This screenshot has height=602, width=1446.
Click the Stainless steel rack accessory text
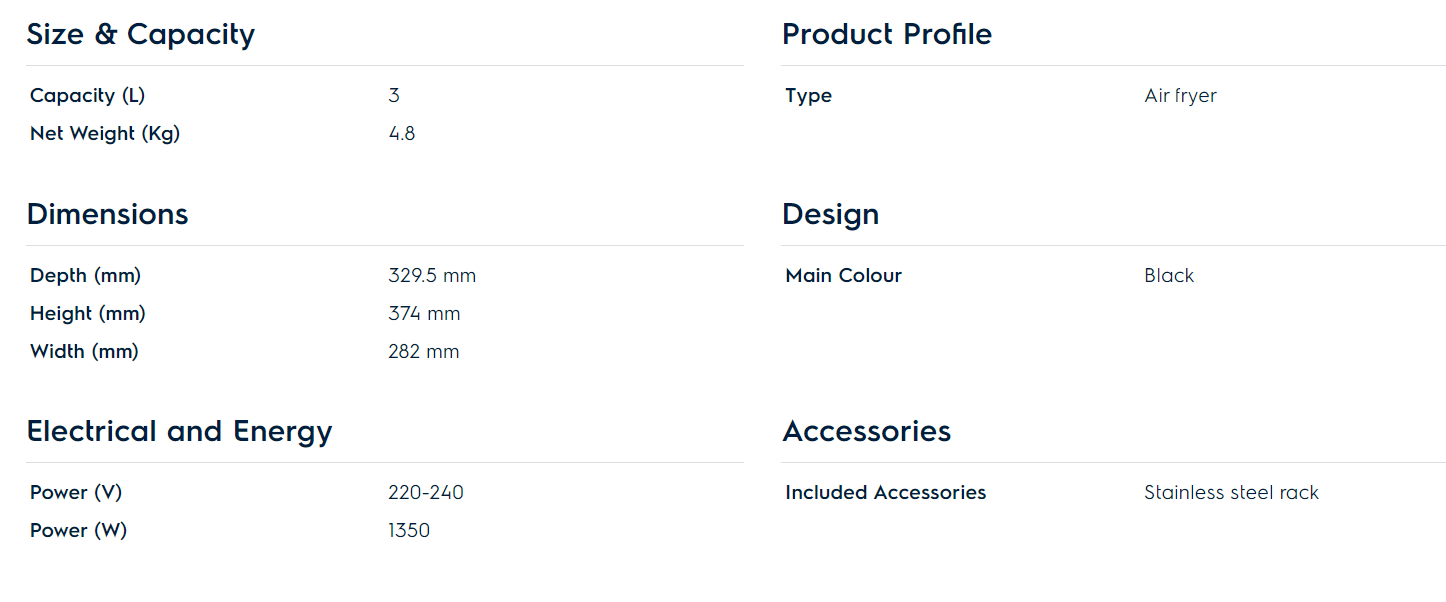click(1231, 493)
